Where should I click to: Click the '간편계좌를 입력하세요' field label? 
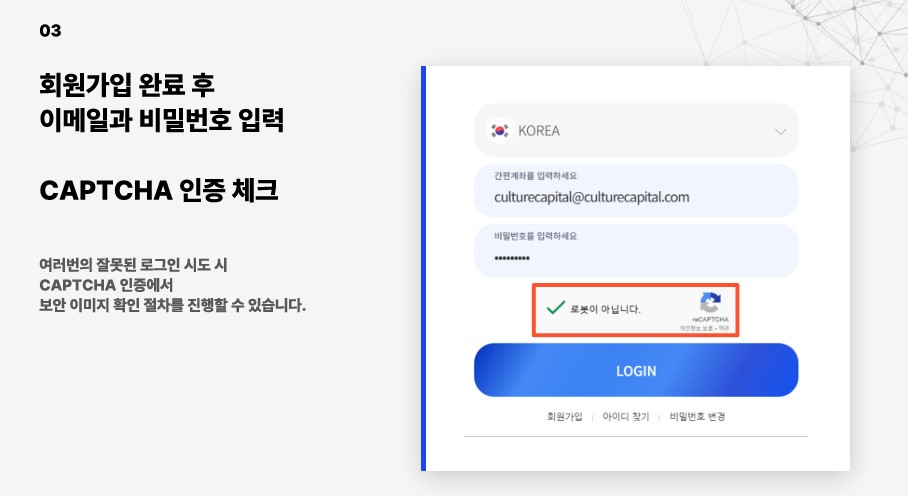[x=535, y=175]
